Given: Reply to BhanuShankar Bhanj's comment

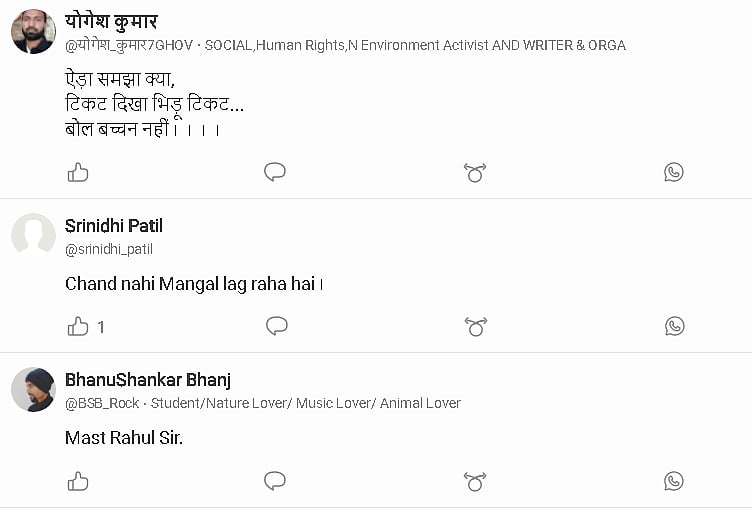Looking at the screenshot, I should [x=275, y=481].
